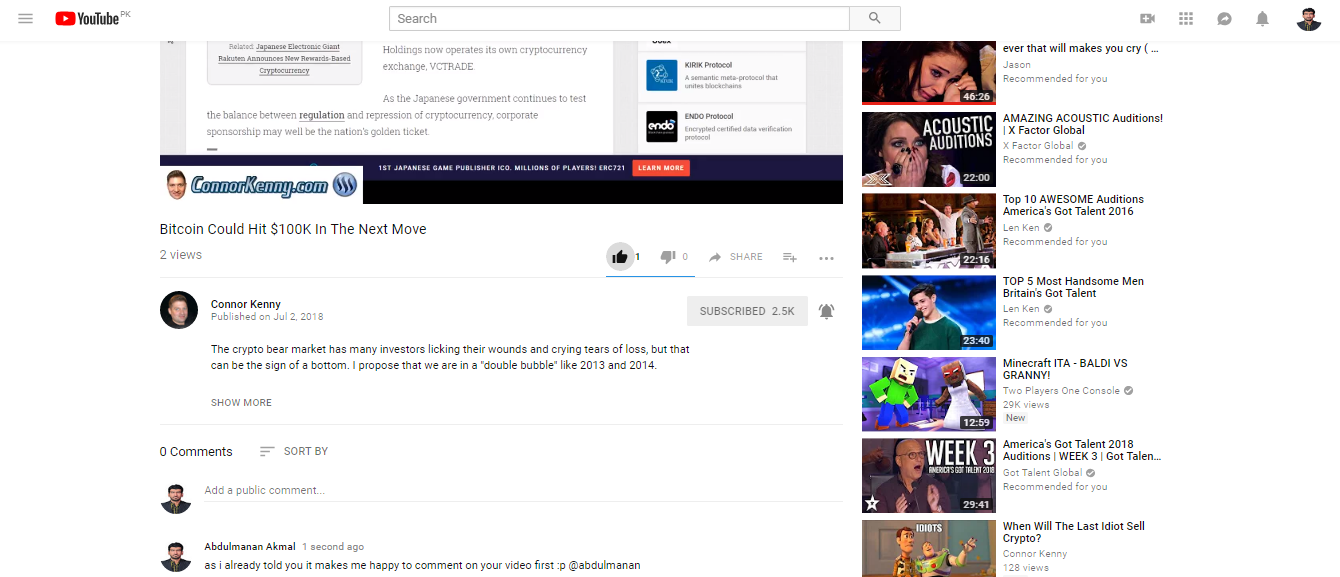Click the '0 Comments' count text
Screen dimensions: 1340x577
point(196,452)
